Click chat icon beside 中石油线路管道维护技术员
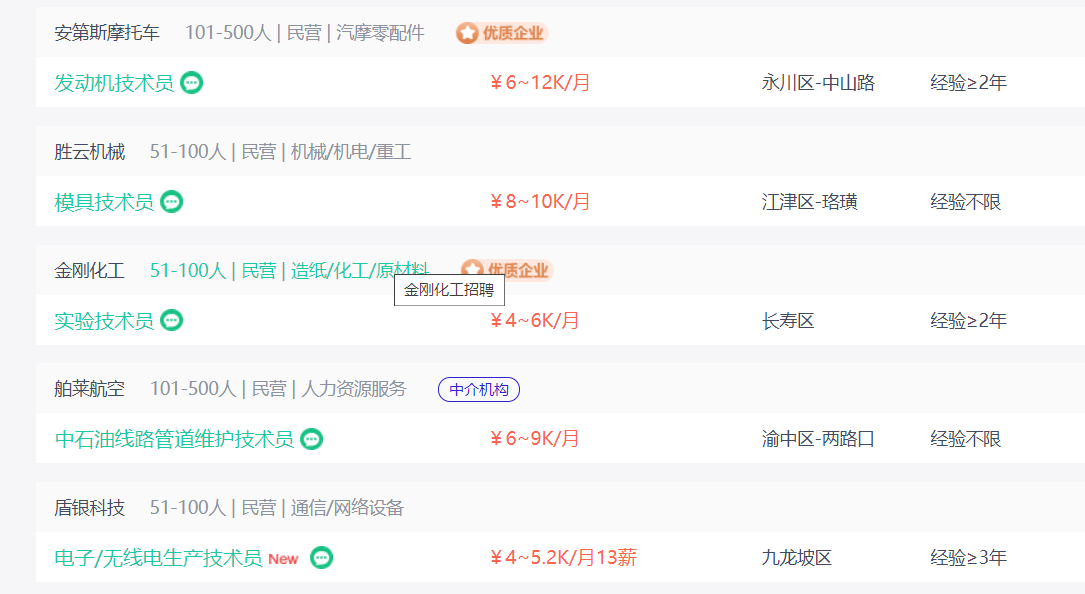This screenshot has height=594, width=1085. coord(312,439)
